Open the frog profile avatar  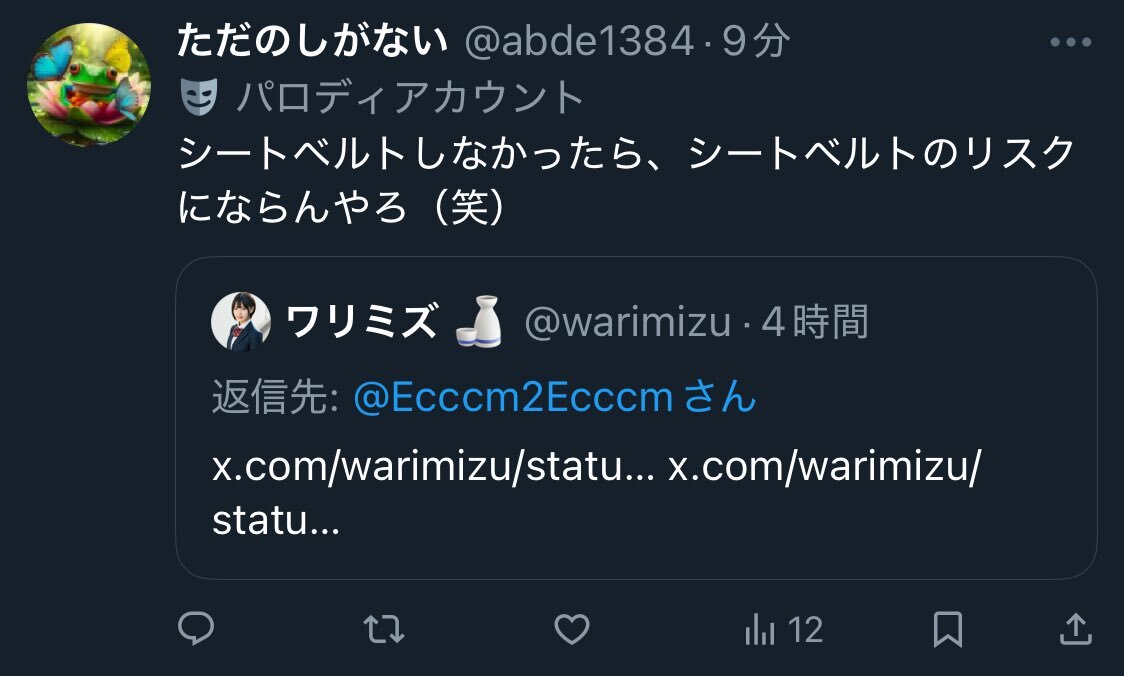[x=89, y=85]
